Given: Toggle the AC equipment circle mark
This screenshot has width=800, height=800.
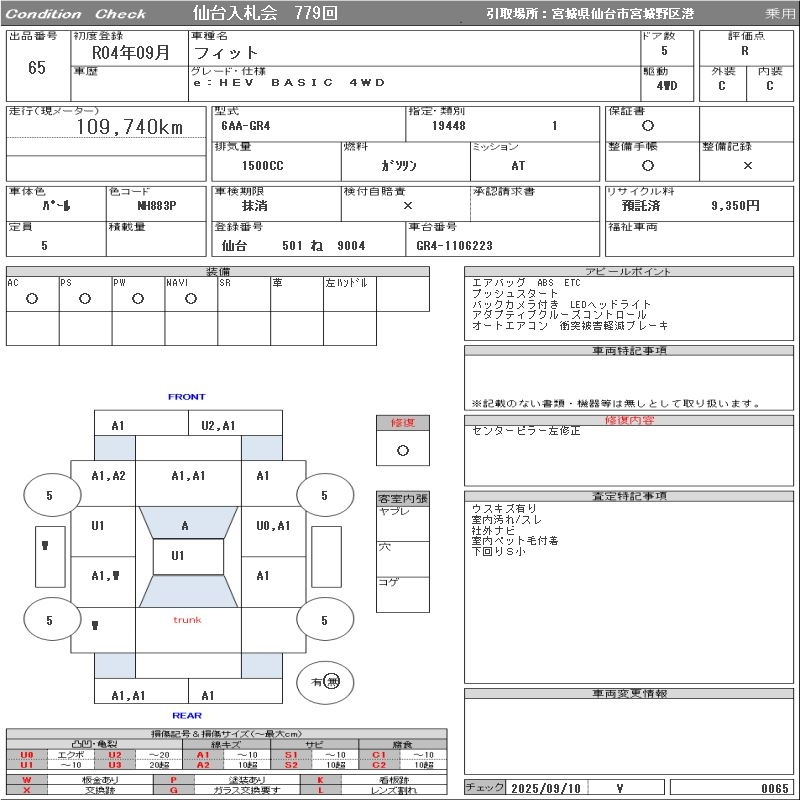Looking at the screenshot, I should [32, 298].
